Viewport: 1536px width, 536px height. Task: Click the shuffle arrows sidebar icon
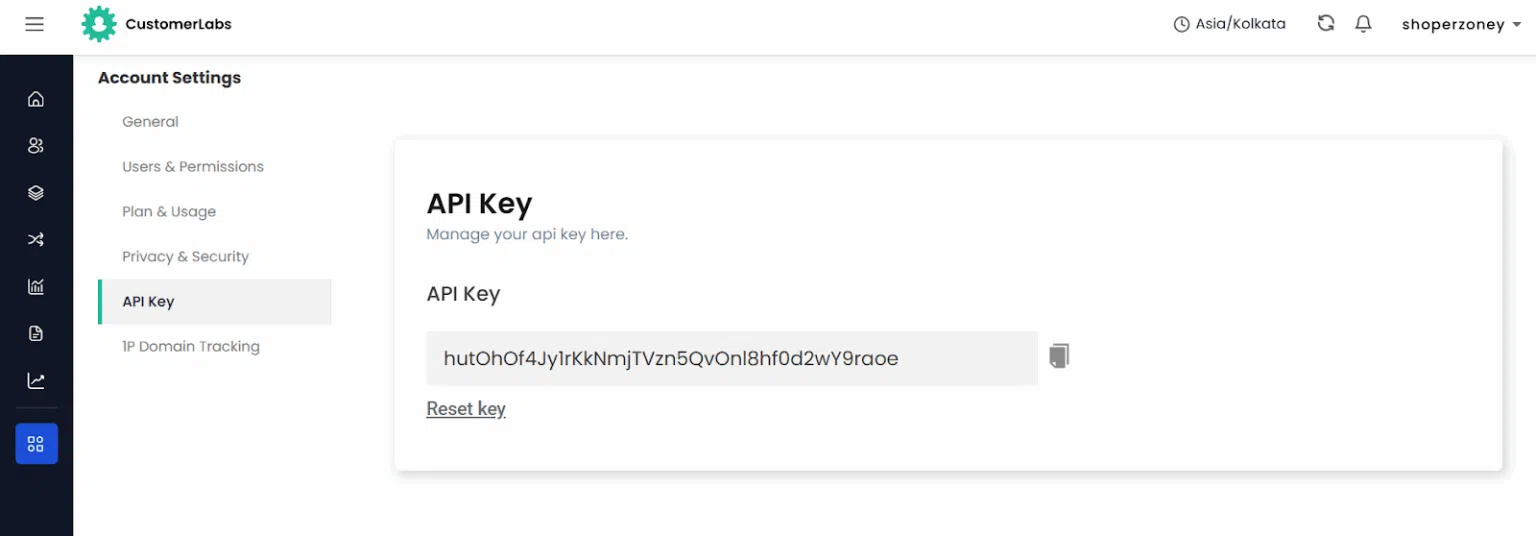36,240
